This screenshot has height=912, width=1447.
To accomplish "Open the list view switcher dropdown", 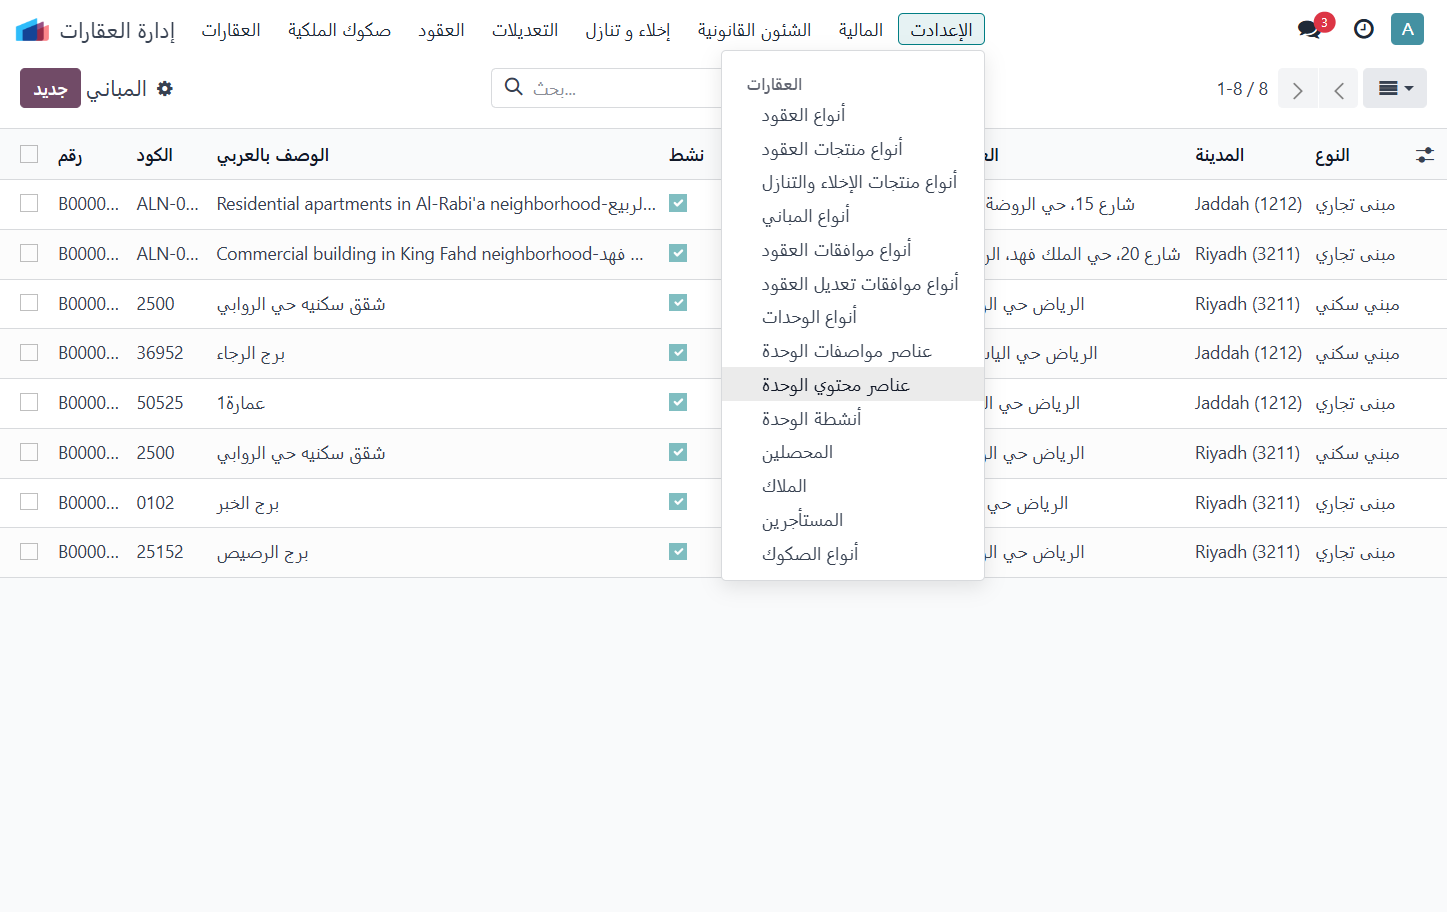I will click(x=1395, y=89).
